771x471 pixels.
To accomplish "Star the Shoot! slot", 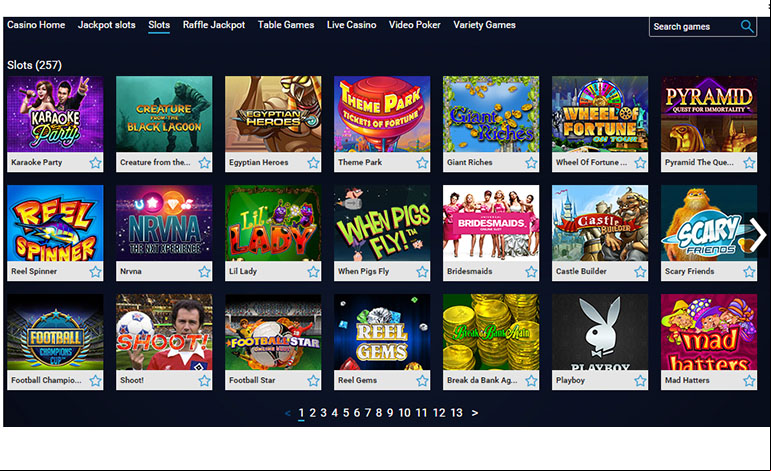I will point(205,381).
